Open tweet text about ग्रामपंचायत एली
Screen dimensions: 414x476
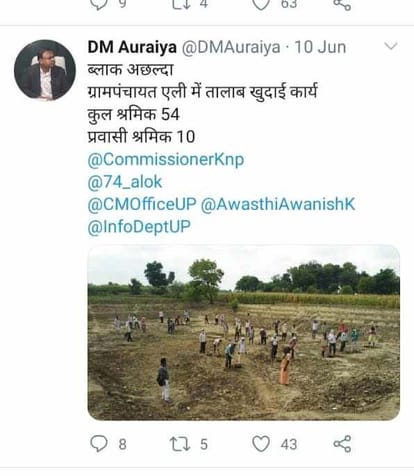(202, 92)
